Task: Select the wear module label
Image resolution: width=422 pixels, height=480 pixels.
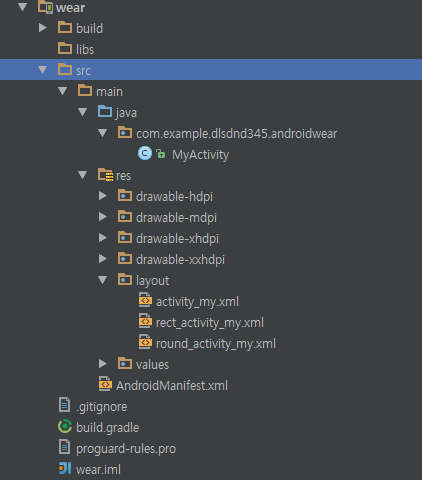Action: click(70, 8)
